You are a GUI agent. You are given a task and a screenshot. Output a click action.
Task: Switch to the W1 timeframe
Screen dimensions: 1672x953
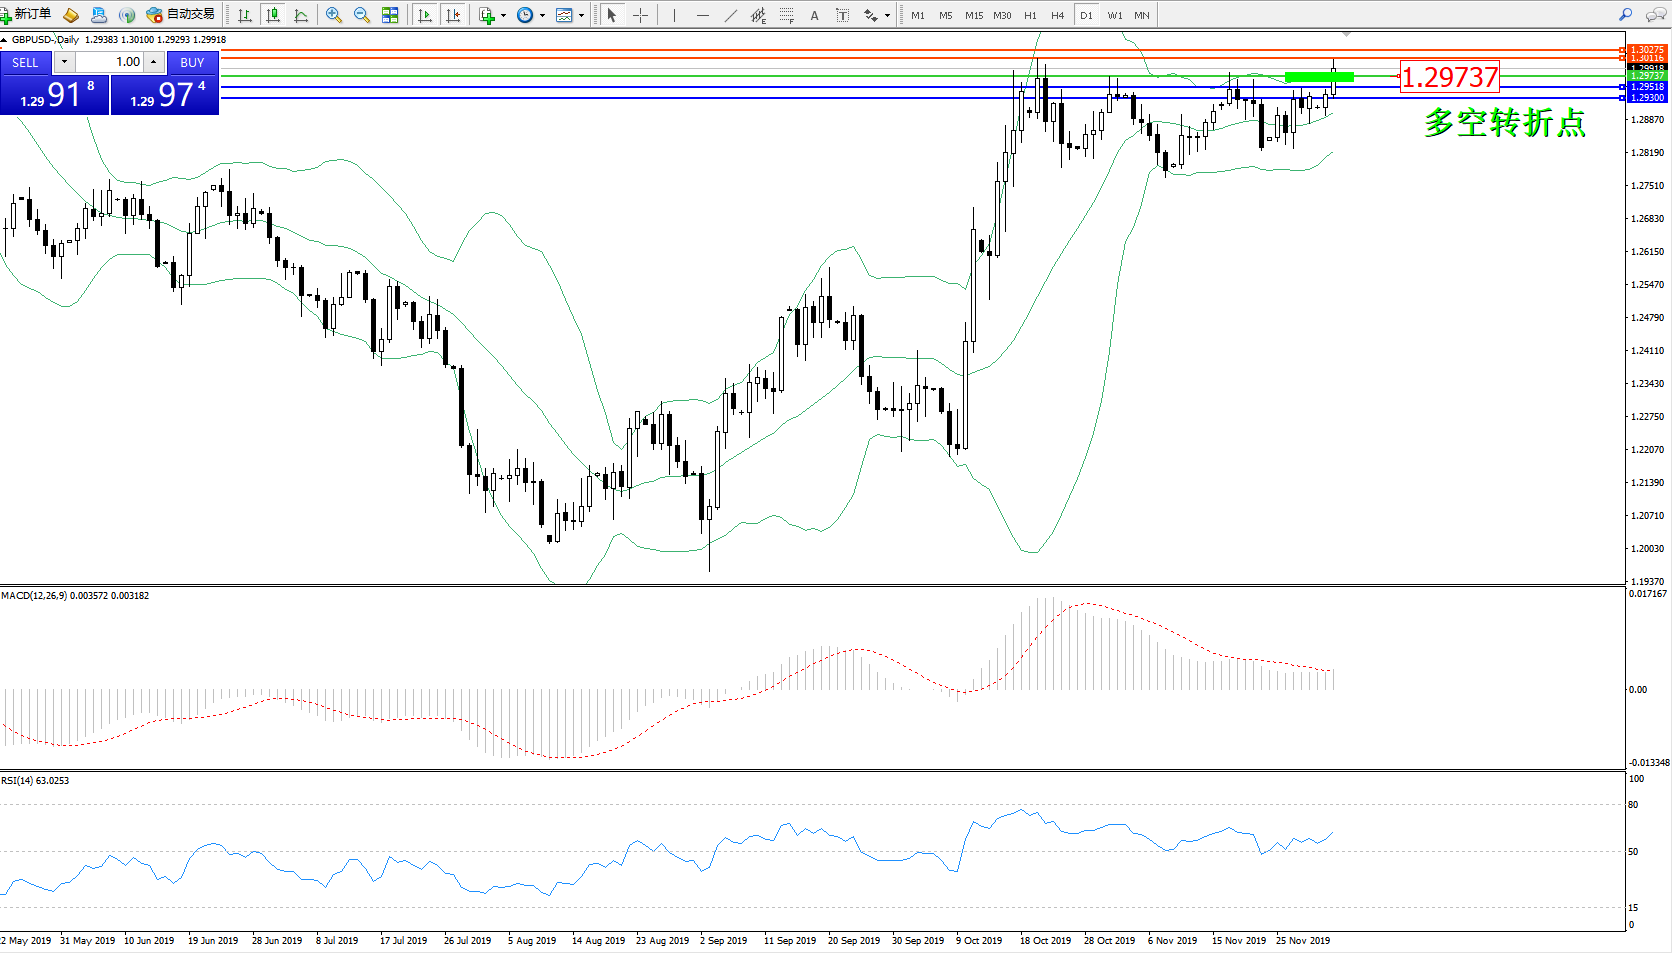(x=1114, y=15)
